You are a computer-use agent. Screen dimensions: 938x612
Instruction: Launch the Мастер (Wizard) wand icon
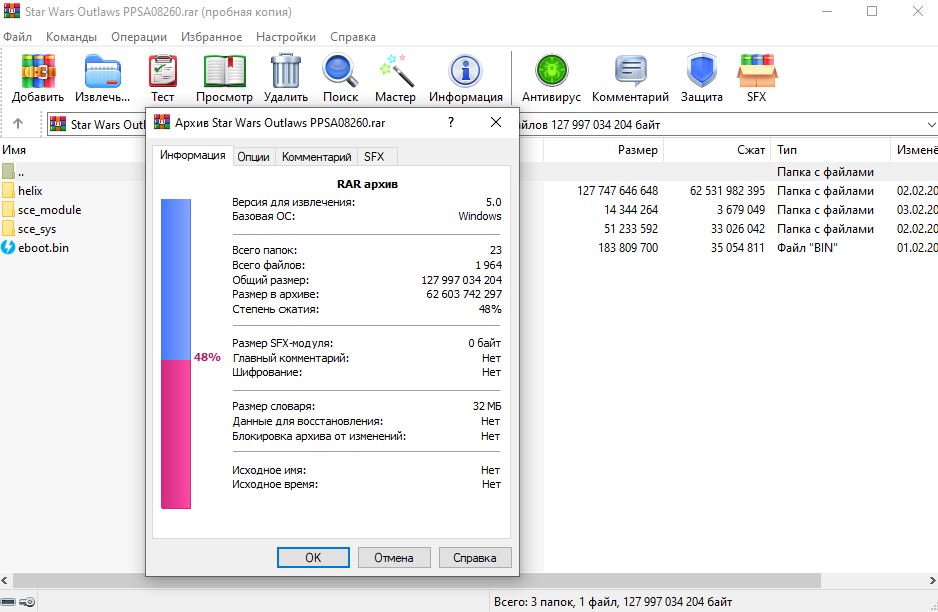pos(395,73)
